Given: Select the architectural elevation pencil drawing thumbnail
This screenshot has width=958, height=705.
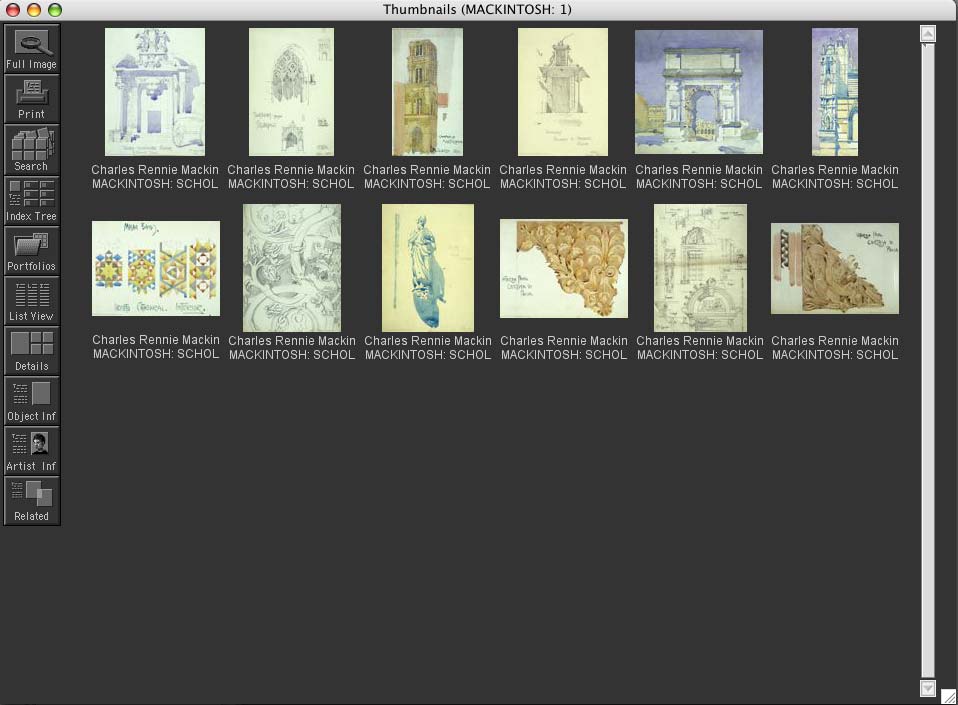Looking at the screenshot, I should [700, 268].
